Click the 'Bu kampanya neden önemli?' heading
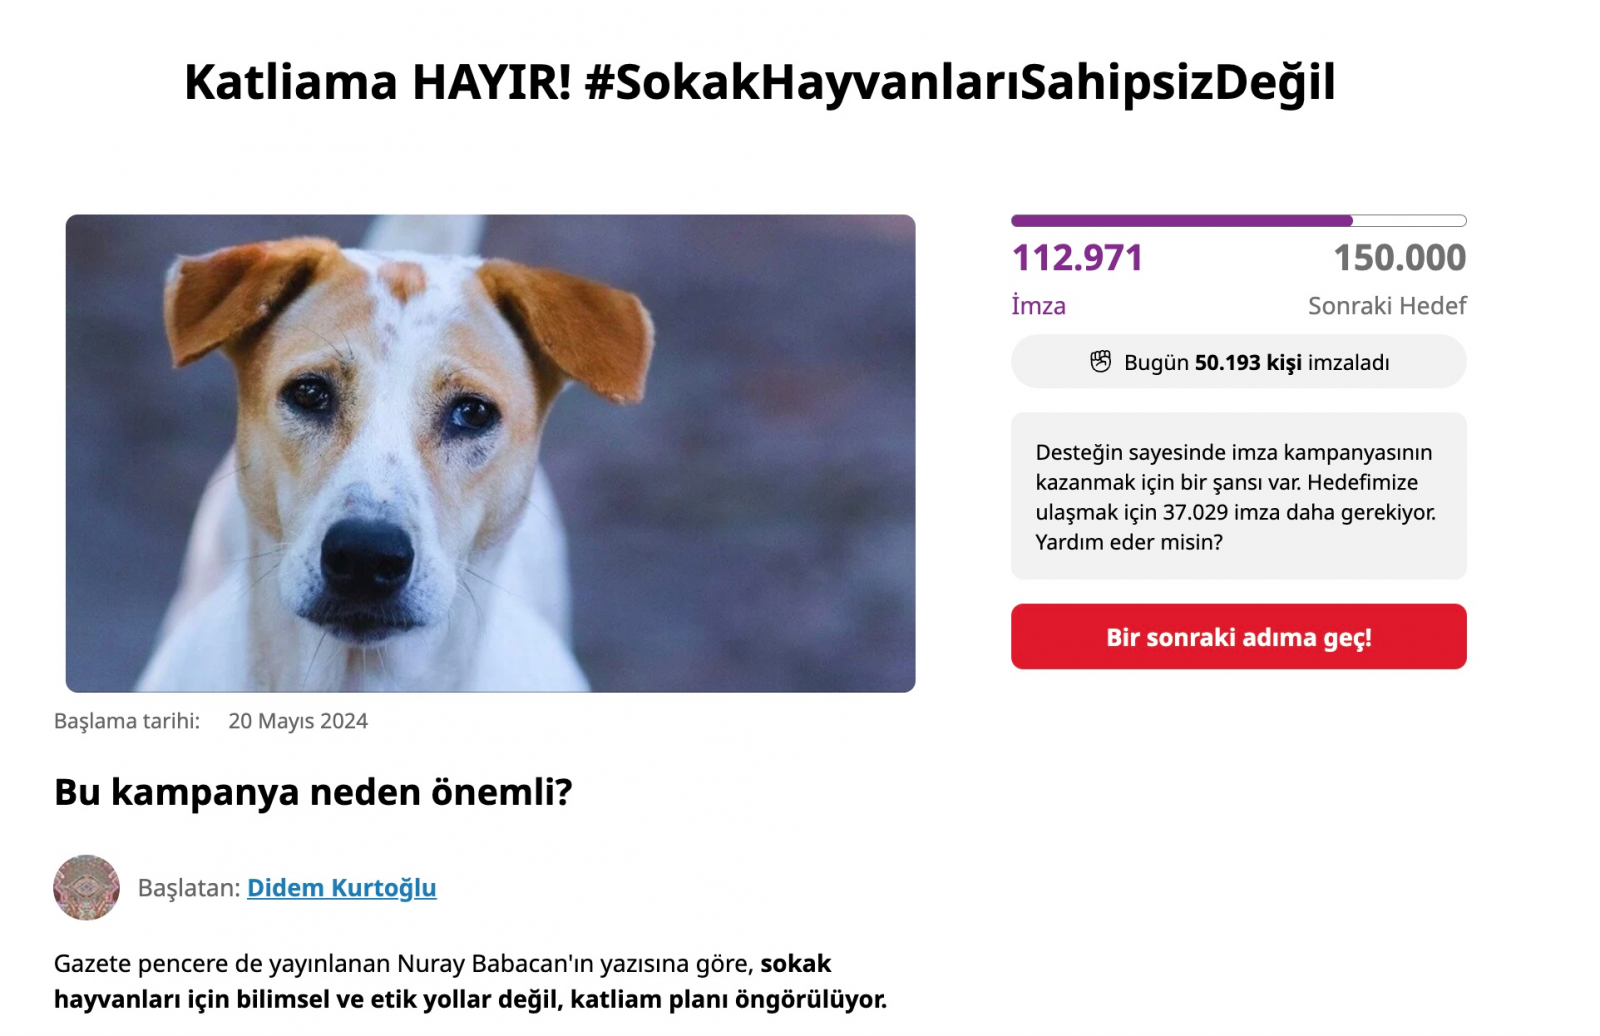Viewport: 1600px width, 1036px height. pyautogui.click(x=313, y=792)
